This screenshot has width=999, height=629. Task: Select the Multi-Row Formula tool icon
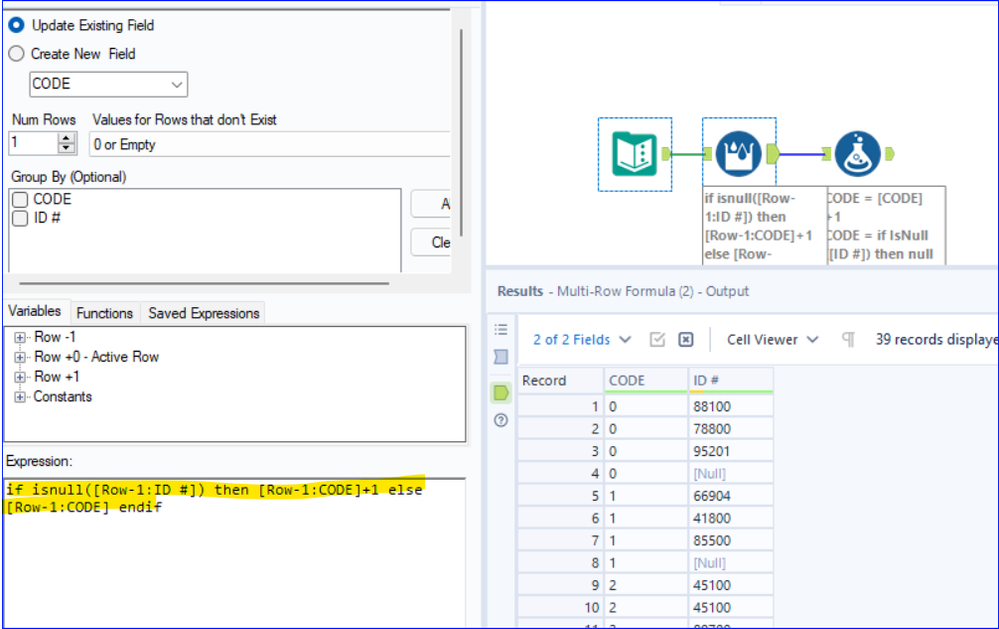click(x=738, y=154)
